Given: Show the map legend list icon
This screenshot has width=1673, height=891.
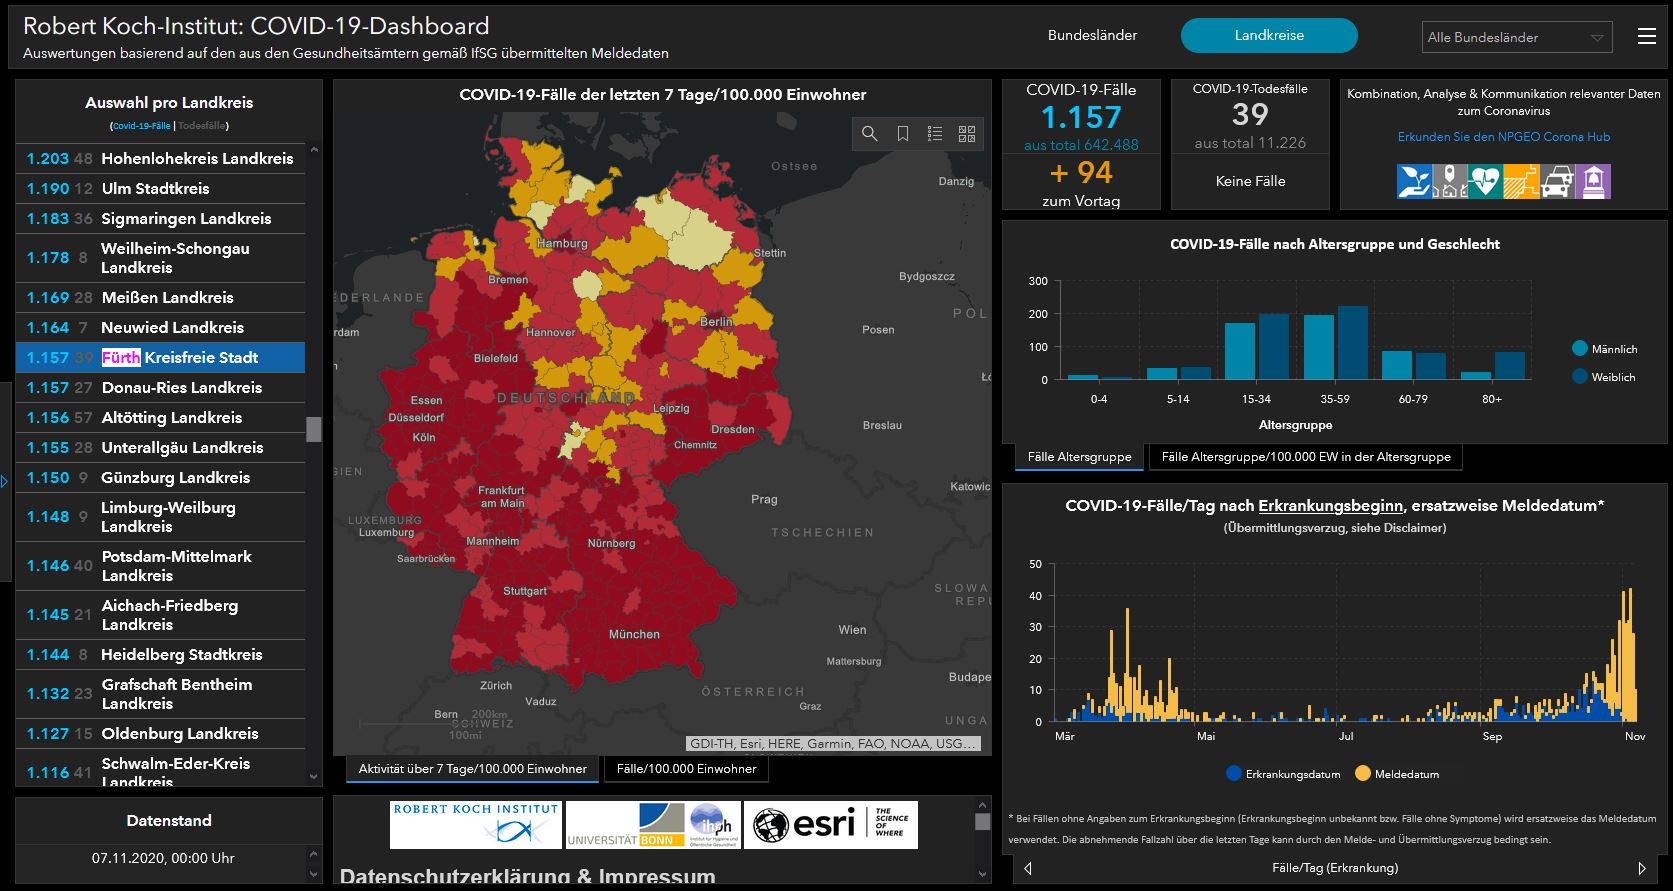Looking at the screenshot, I should click(x=935, y=134).
